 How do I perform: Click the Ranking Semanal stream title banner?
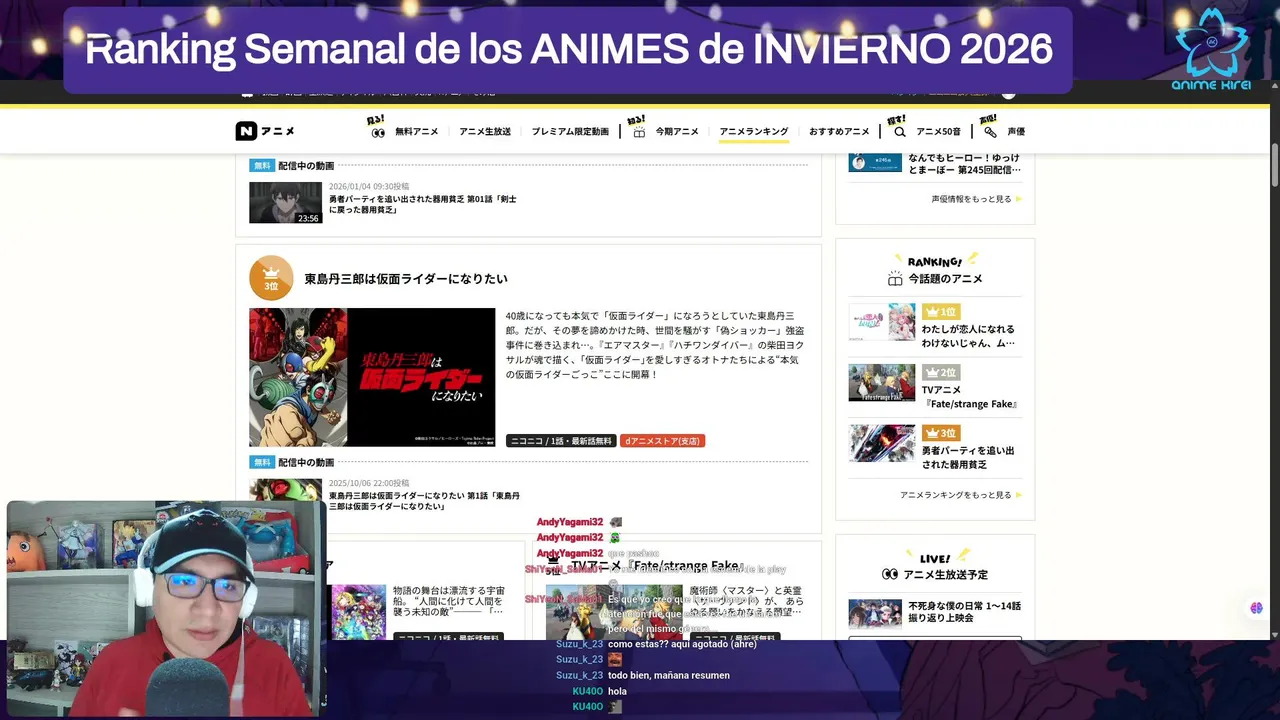click(568, 50)
